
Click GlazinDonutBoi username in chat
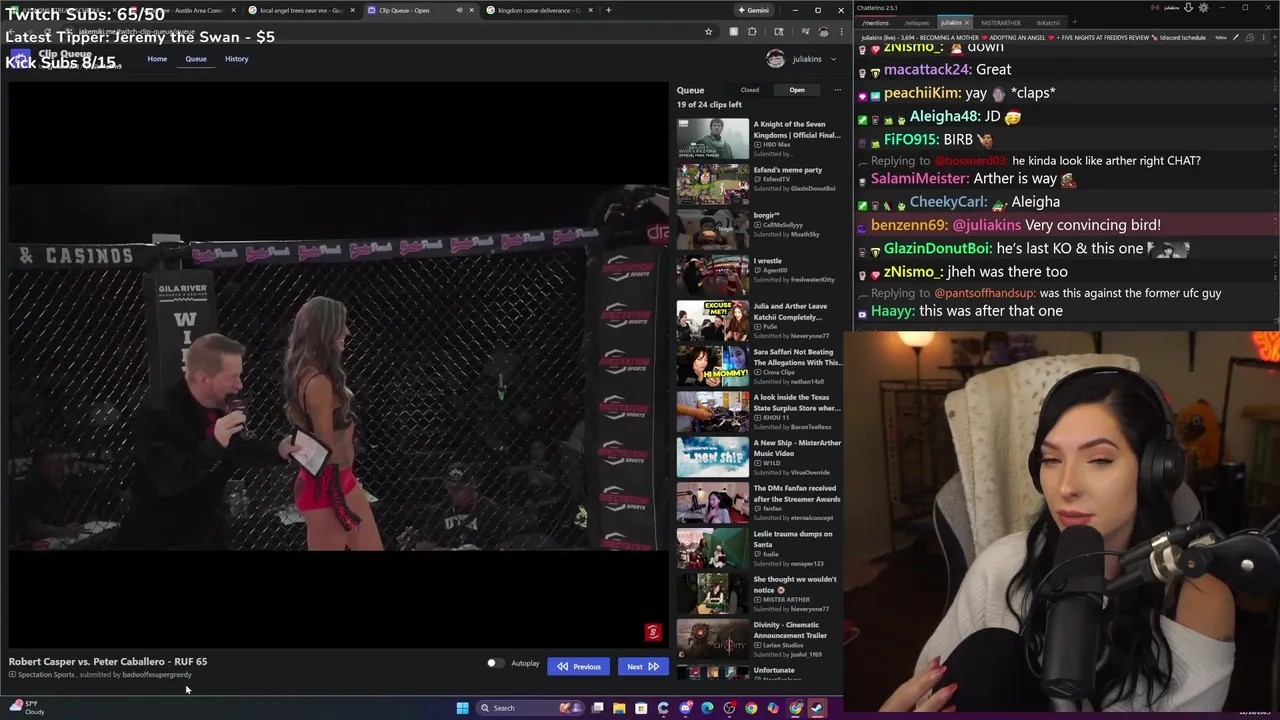[937, 248]
